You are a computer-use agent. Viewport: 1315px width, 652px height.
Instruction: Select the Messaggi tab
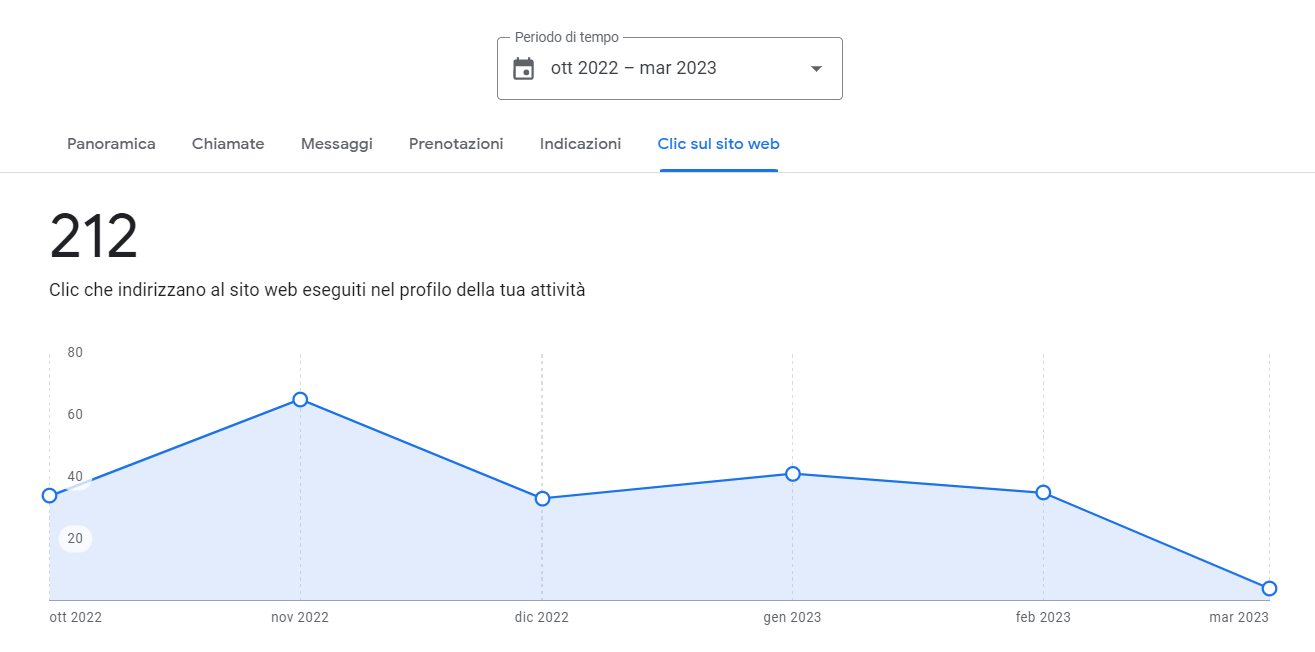pos(336,144)
